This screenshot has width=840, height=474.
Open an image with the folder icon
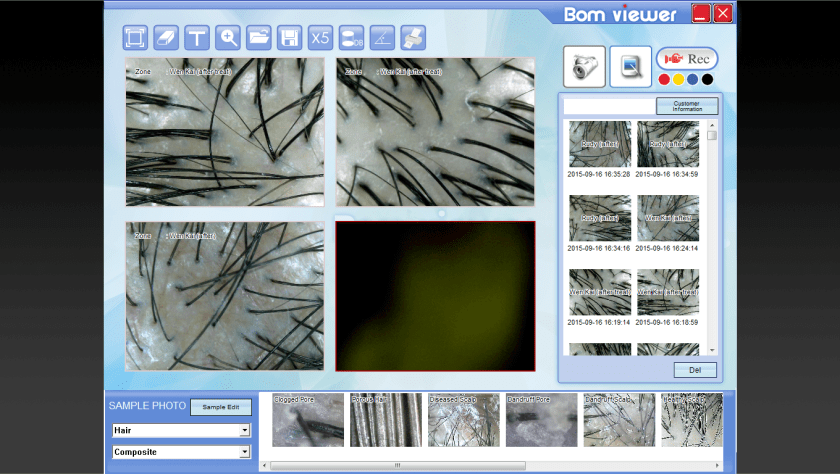point(259,38)
